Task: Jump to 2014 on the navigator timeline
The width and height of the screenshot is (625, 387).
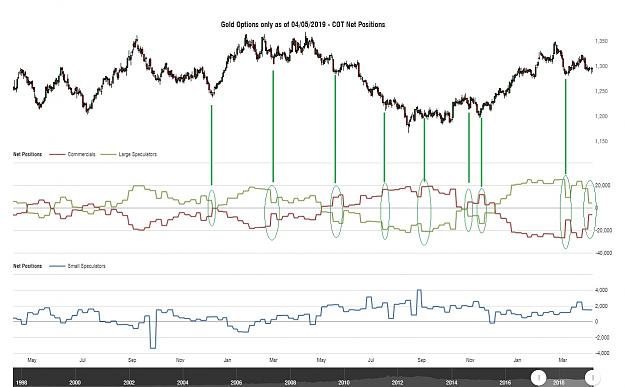Action: (x=451, y=382)
